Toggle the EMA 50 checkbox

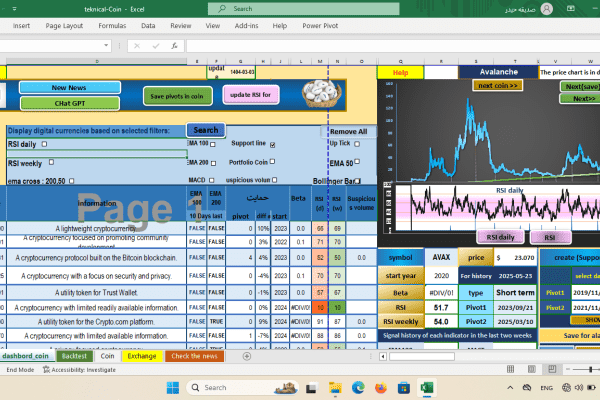tap(357, 162)
